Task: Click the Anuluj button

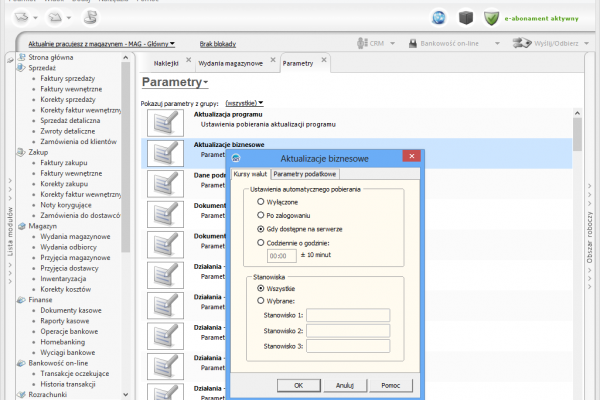Action: click(345, 384)
